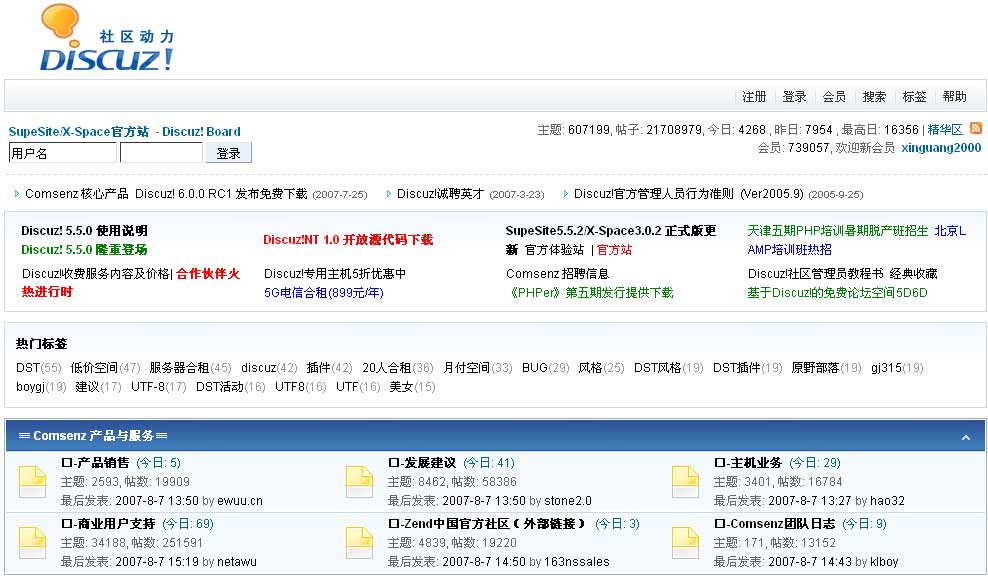Open 5G电信合租(899元/年) link
Image resolution: width=988 pixels, height=581 pixels.
click(x=324, y=292)
